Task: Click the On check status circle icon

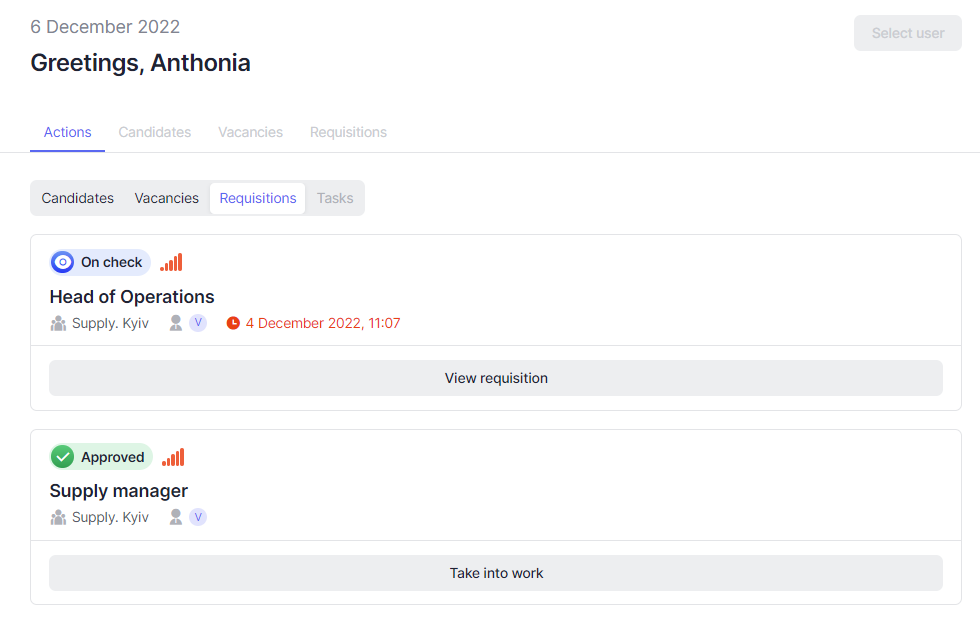Action: pyautogui.click(x=63, y=262)
